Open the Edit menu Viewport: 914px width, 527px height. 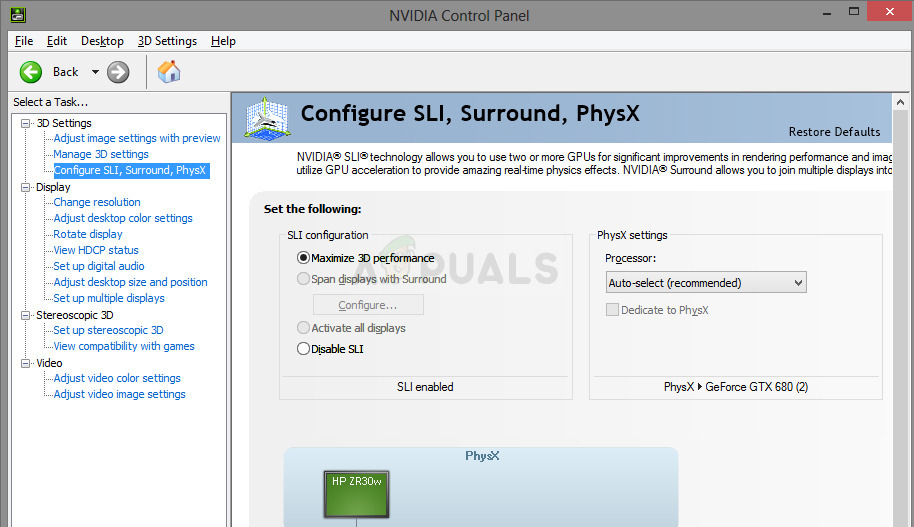[57, 41]
